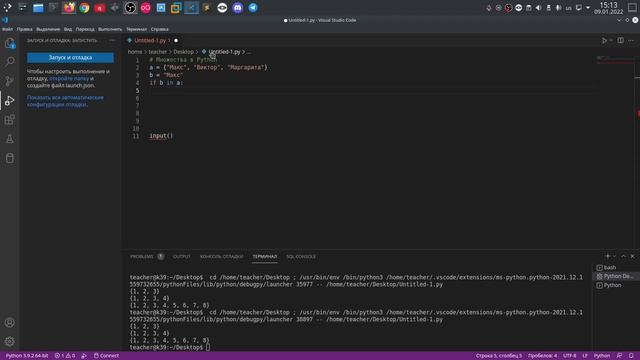The height and width of the screenshot is (360, 640).
Task: Select the Untitled-1.py editor tab
Action: [150, 40]
